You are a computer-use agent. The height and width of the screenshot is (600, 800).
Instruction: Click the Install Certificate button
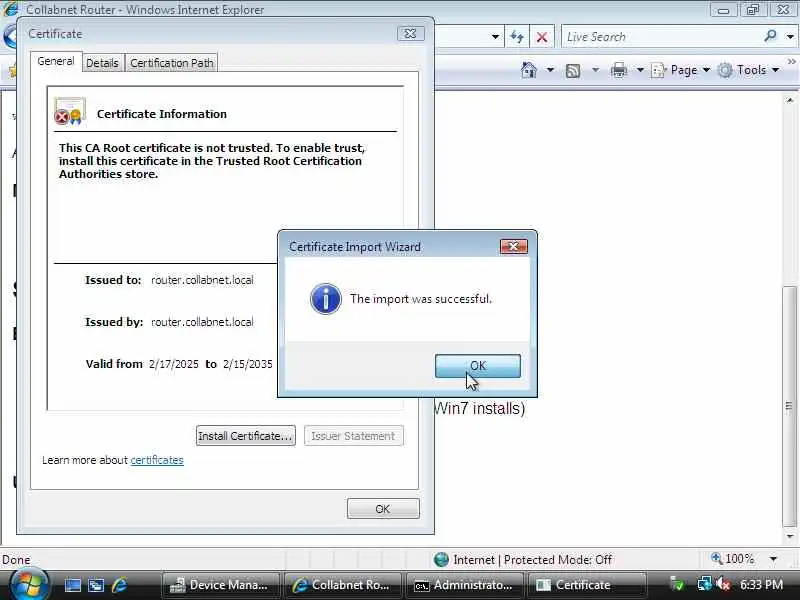245,436
